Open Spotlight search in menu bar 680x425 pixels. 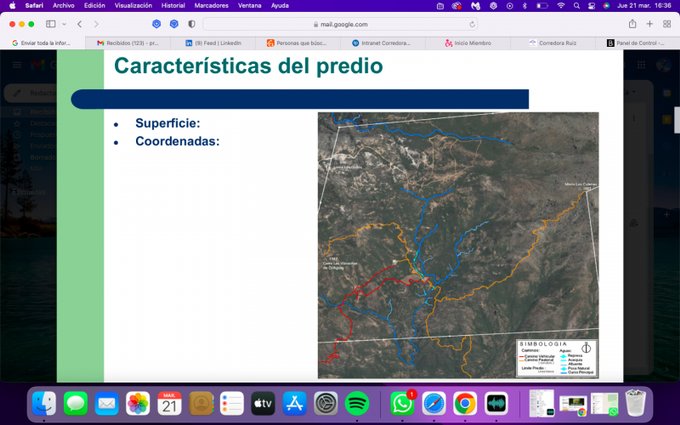pyautogui.click(x=576, y=6)
